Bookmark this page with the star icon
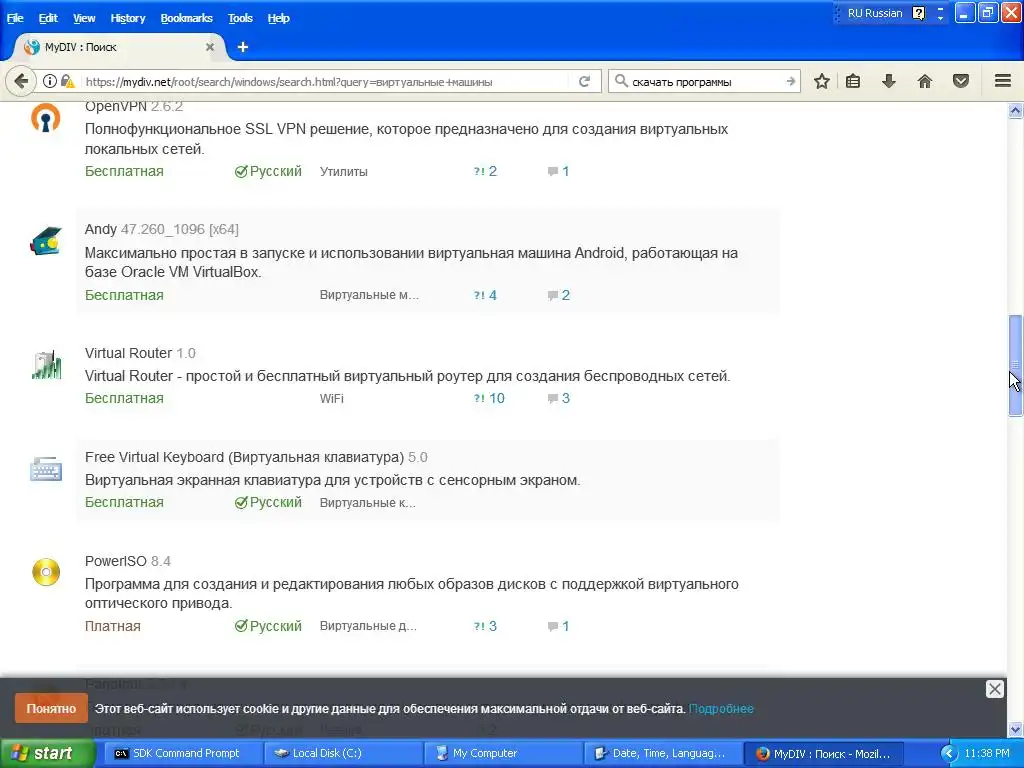 click(x=822, y=81)
